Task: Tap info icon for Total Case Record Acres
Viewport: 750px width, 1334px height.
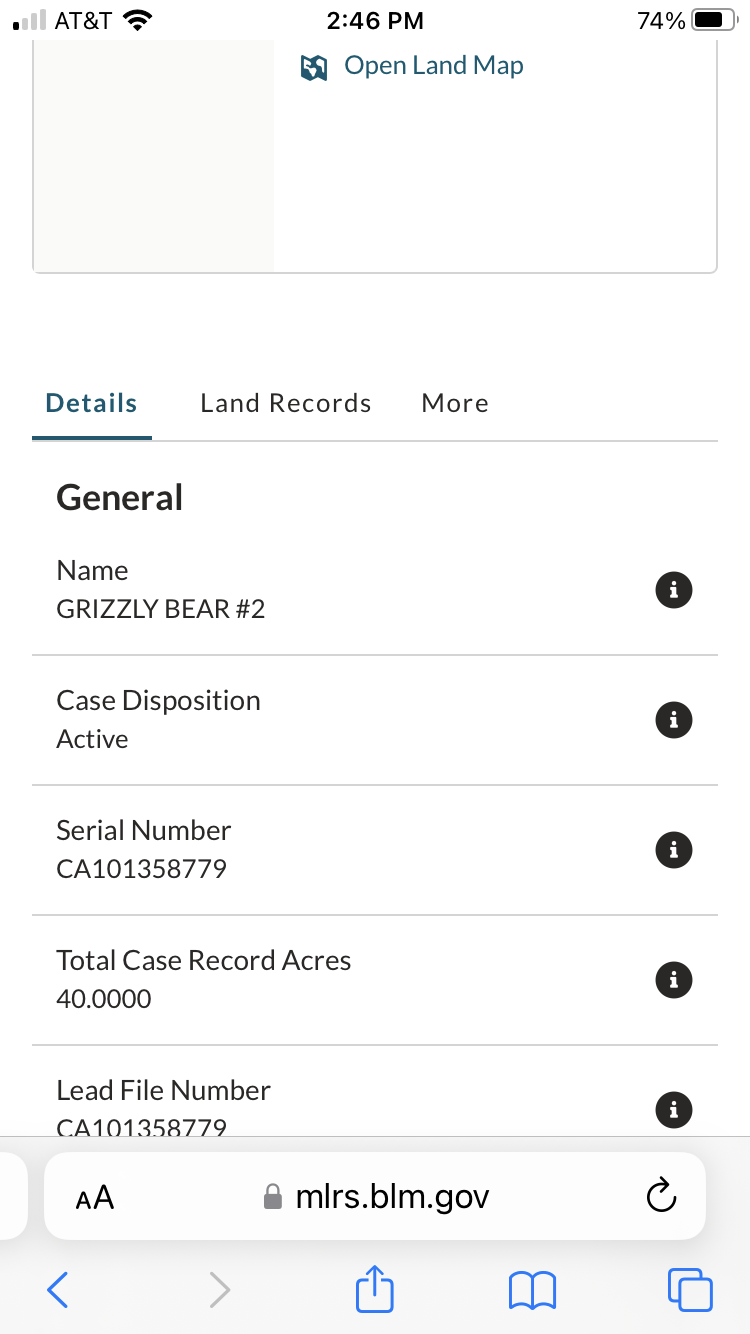Action: 673,980
